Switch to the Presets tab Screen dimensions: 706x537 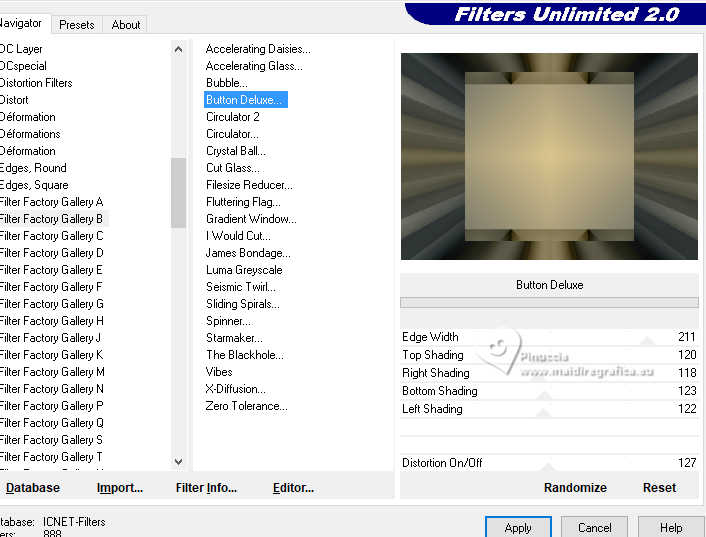77,25
